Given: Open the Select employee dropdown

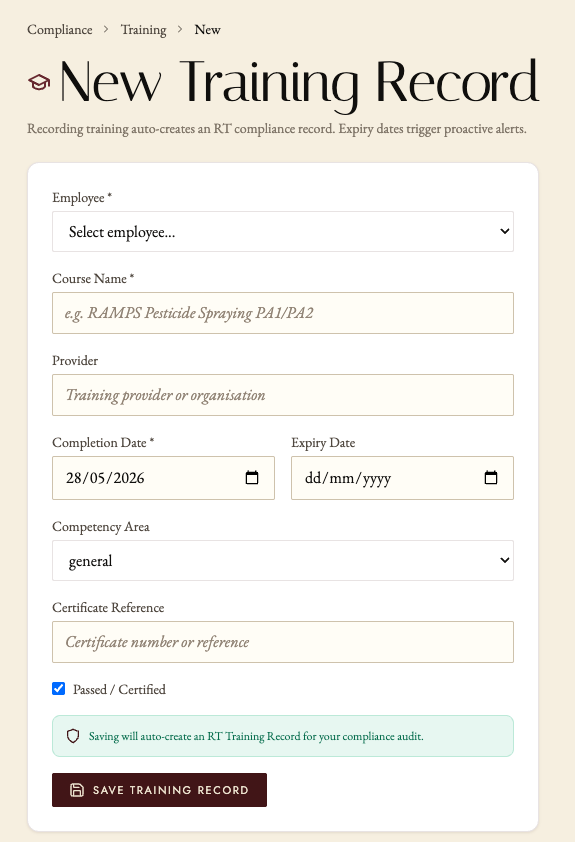Looking at the screenshot, I should (x=283, y=231).
